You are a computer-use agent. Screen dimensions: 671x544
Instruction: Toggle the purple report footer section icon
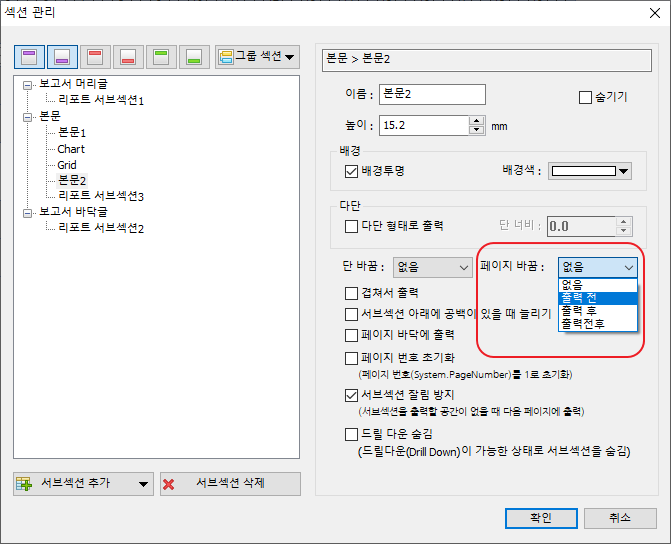pyautogui.click(x=62, y=57)
